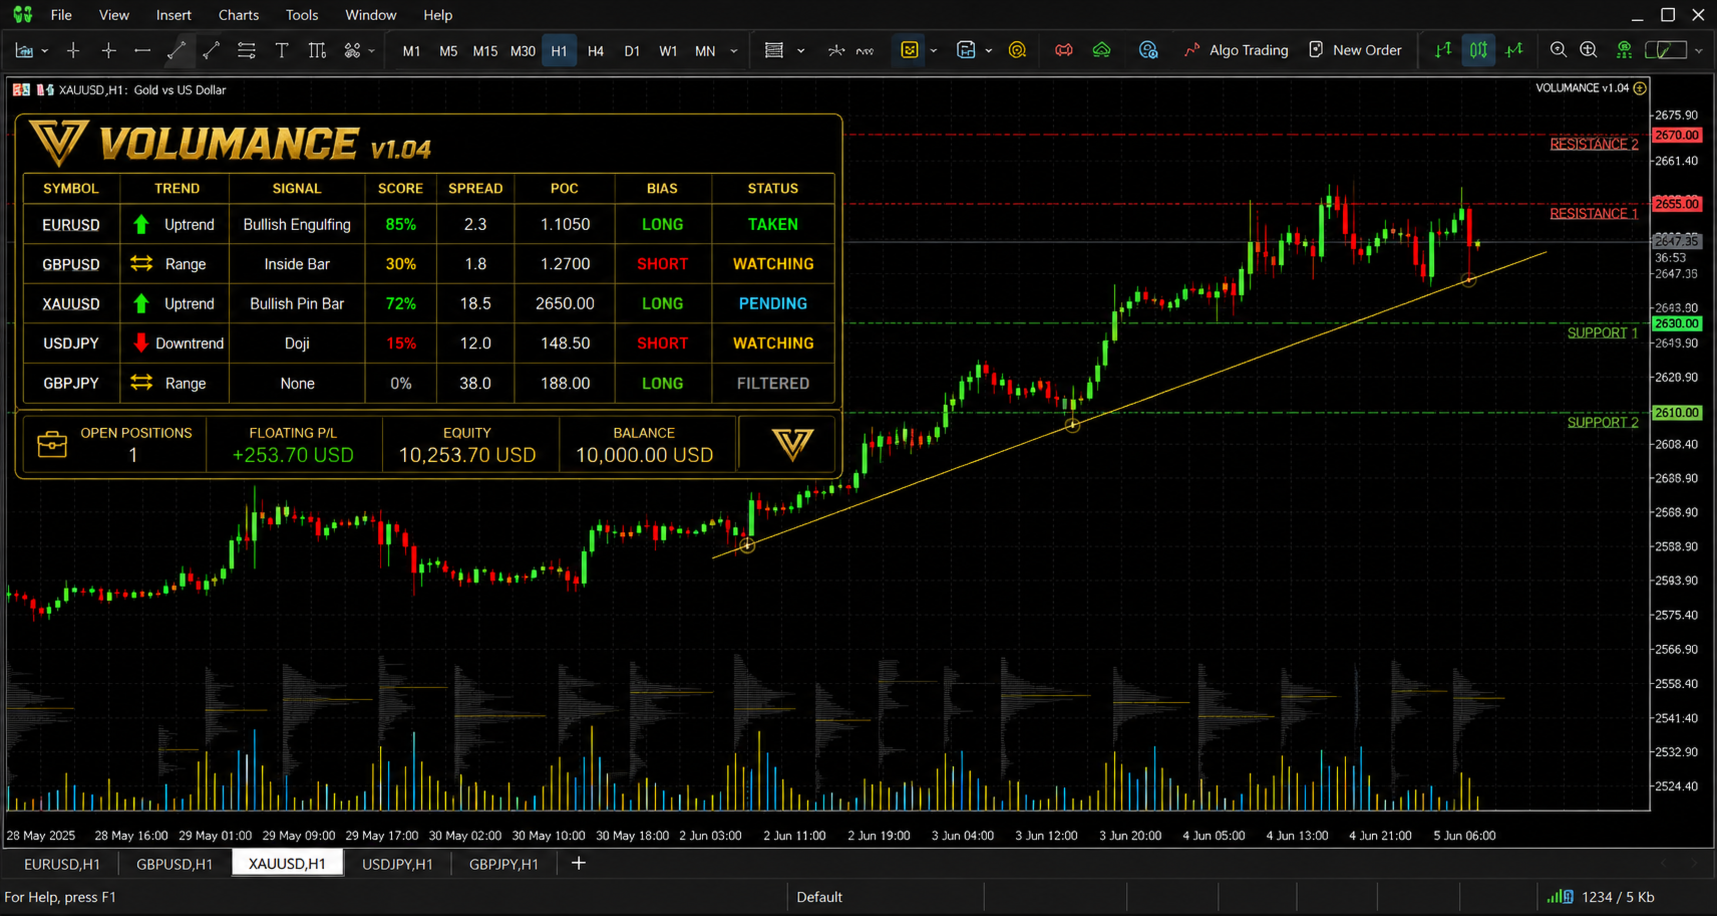Switch chart to M5 timeframe

[448, 51]
